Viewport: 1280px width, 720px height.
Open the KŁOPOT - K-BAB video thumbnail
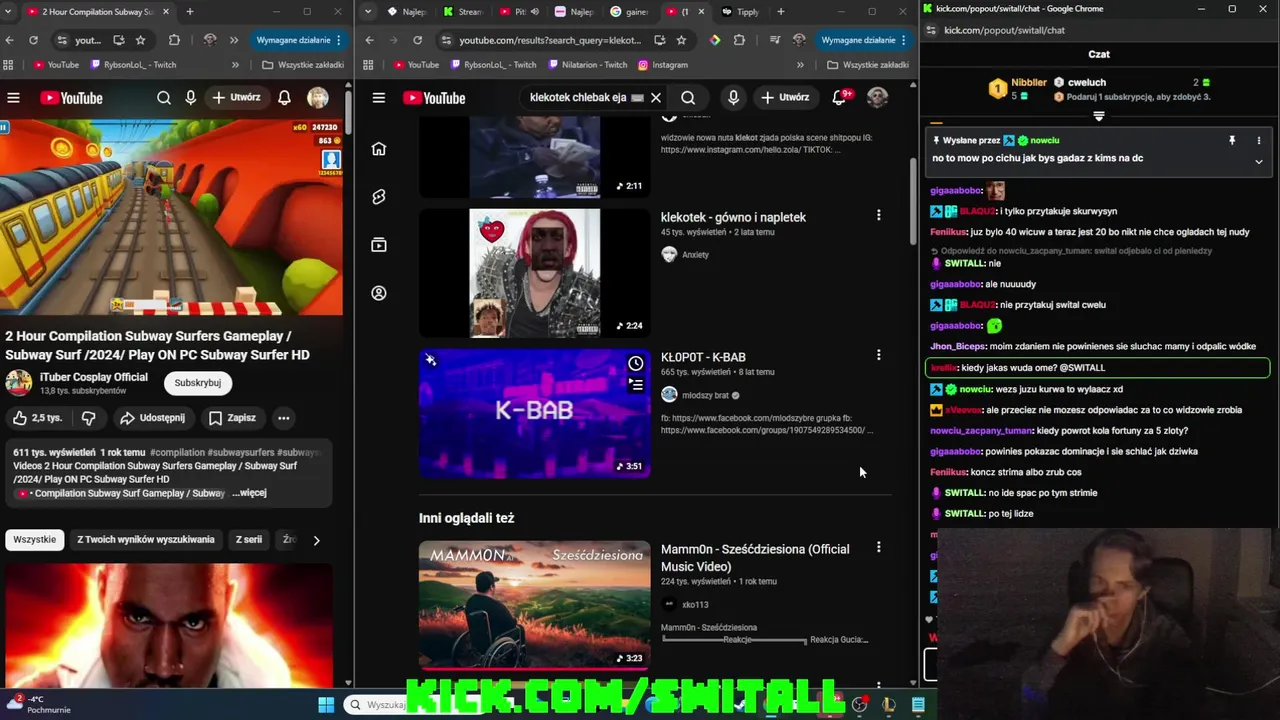534,413
